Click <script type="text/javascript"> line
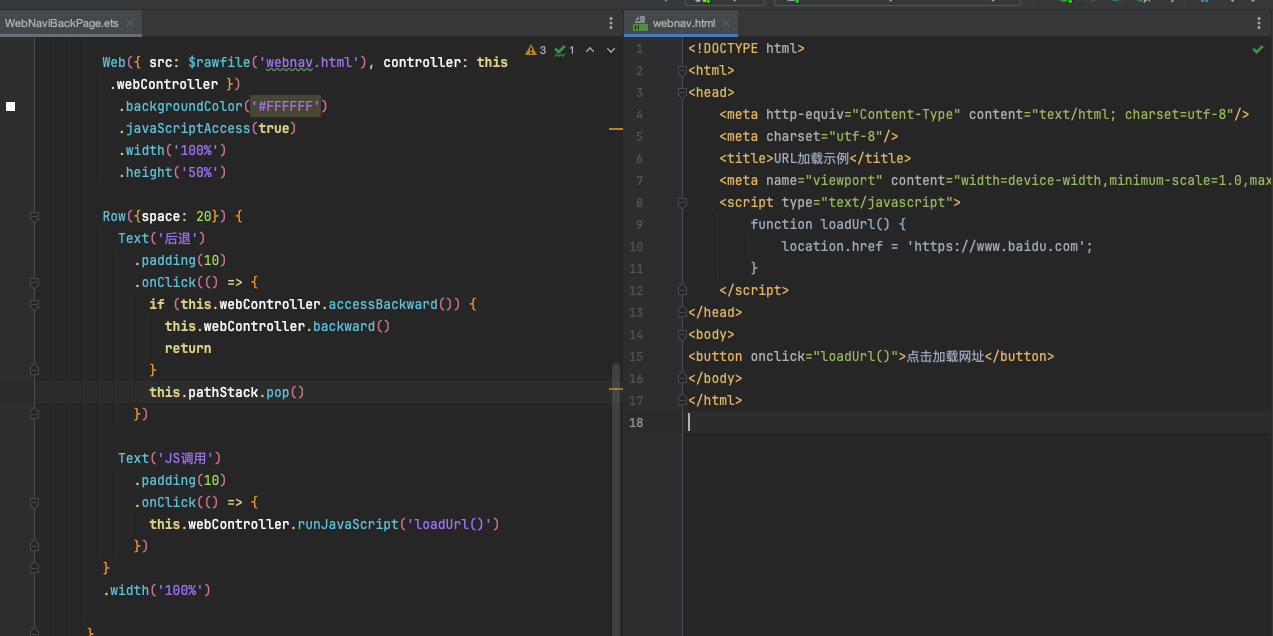The width and height of the screenshot is (1273, 636). pos(839,202)
